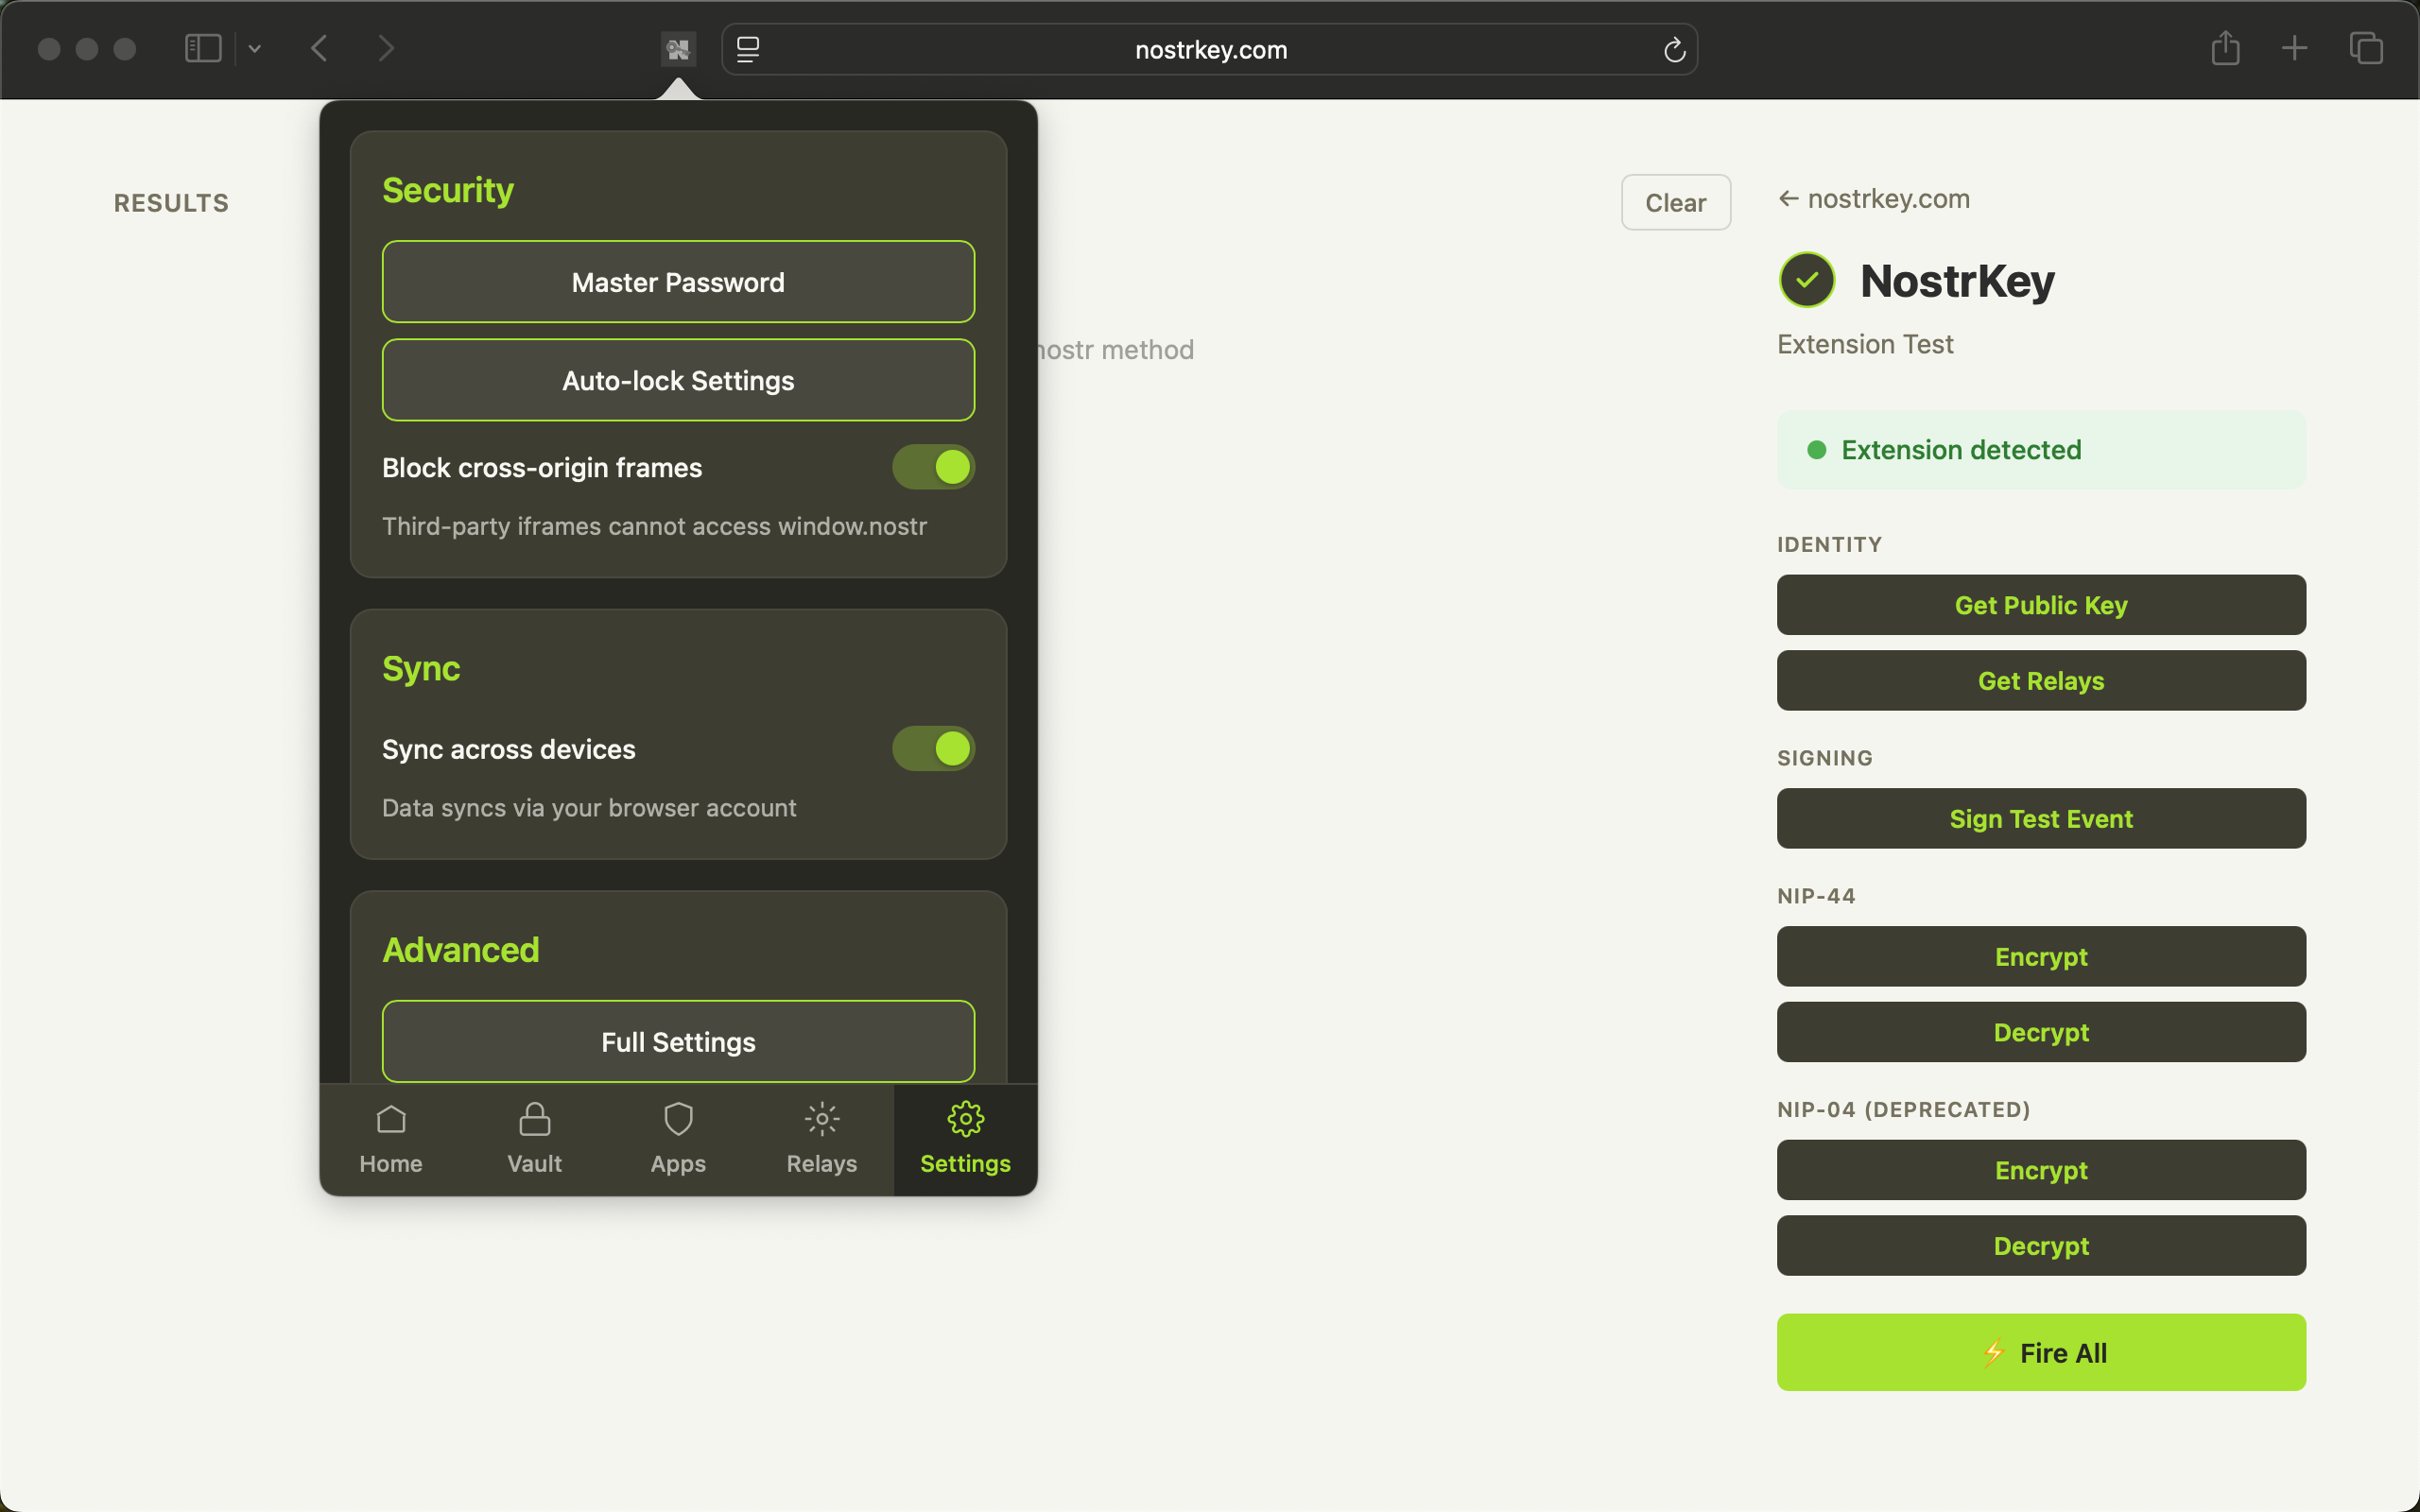
Task: Add a new tab with plus icon
Action: (2295, 48)
